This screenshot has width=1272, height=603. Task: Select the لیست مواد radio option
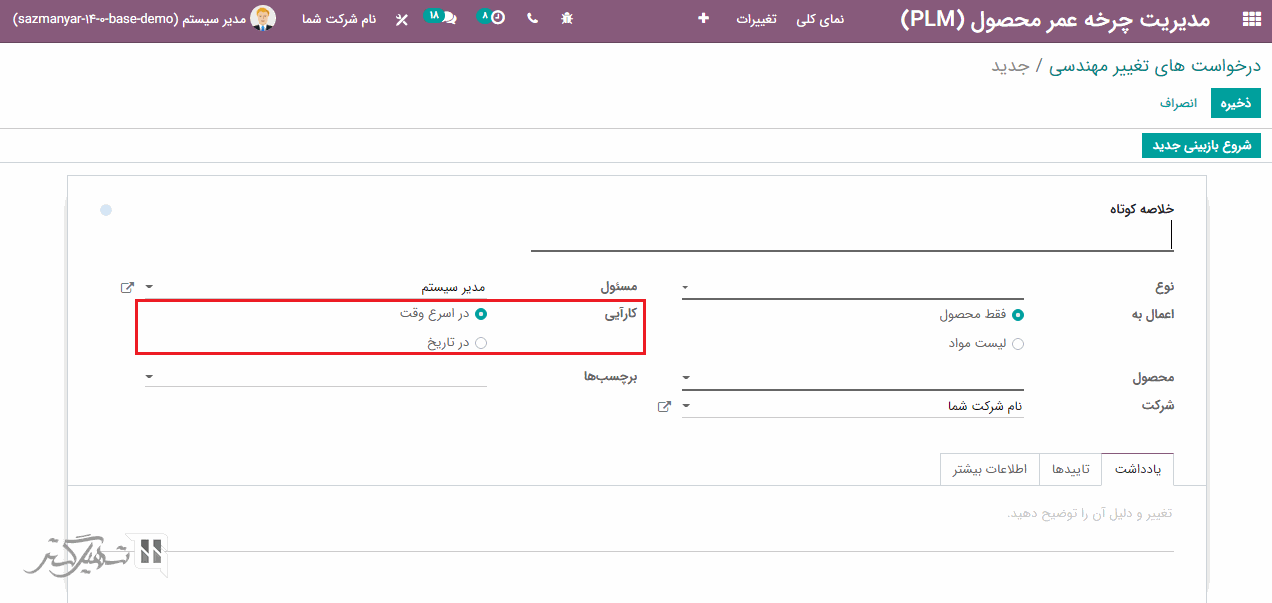click(1018, 344)
